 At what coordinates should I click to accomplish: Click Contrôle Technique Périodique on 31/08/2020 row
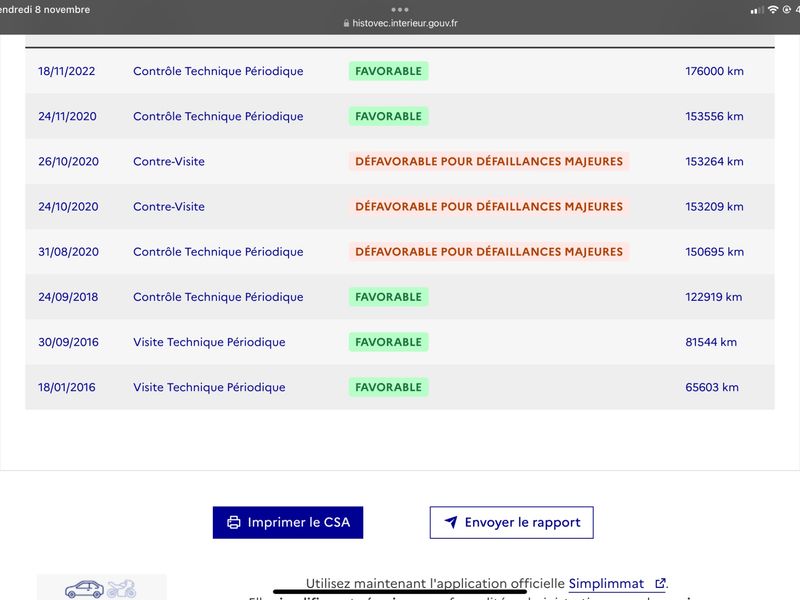point(218,252)
